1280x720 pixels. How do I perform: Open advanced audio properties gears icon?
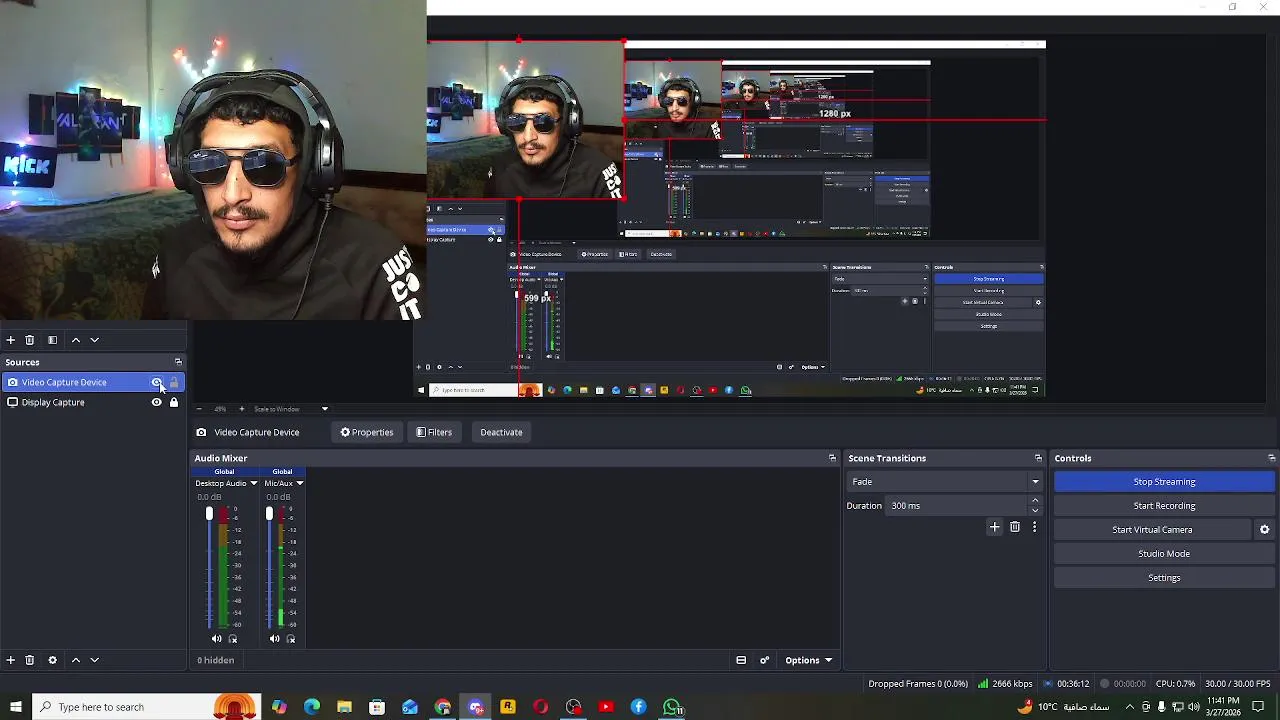765,660
